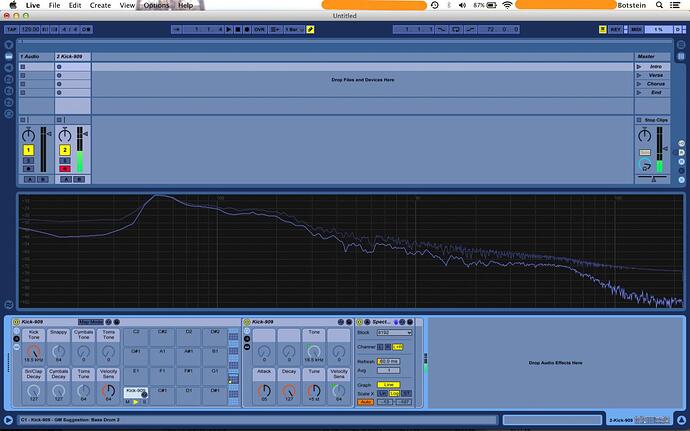Viewport: 690px width, 431px height.
Task: Click the Master Solo/Cue button
Action: point(645,152)
